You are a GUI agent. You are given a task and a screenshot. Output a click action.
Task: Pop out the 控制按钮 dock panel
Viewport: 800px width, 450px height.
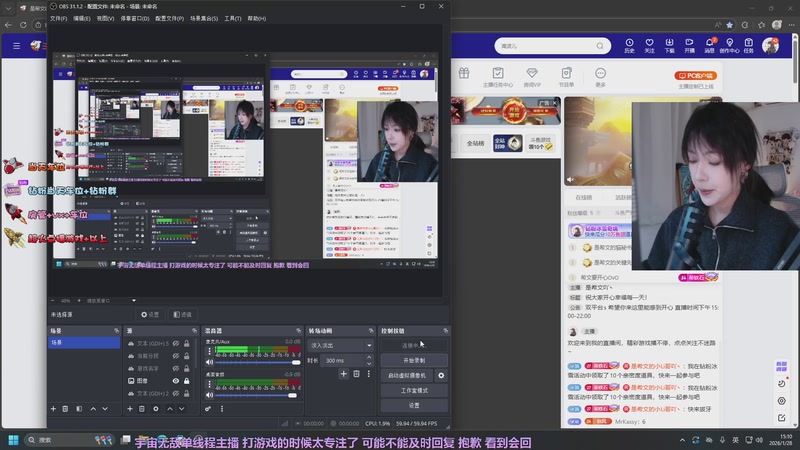(445, 331)
